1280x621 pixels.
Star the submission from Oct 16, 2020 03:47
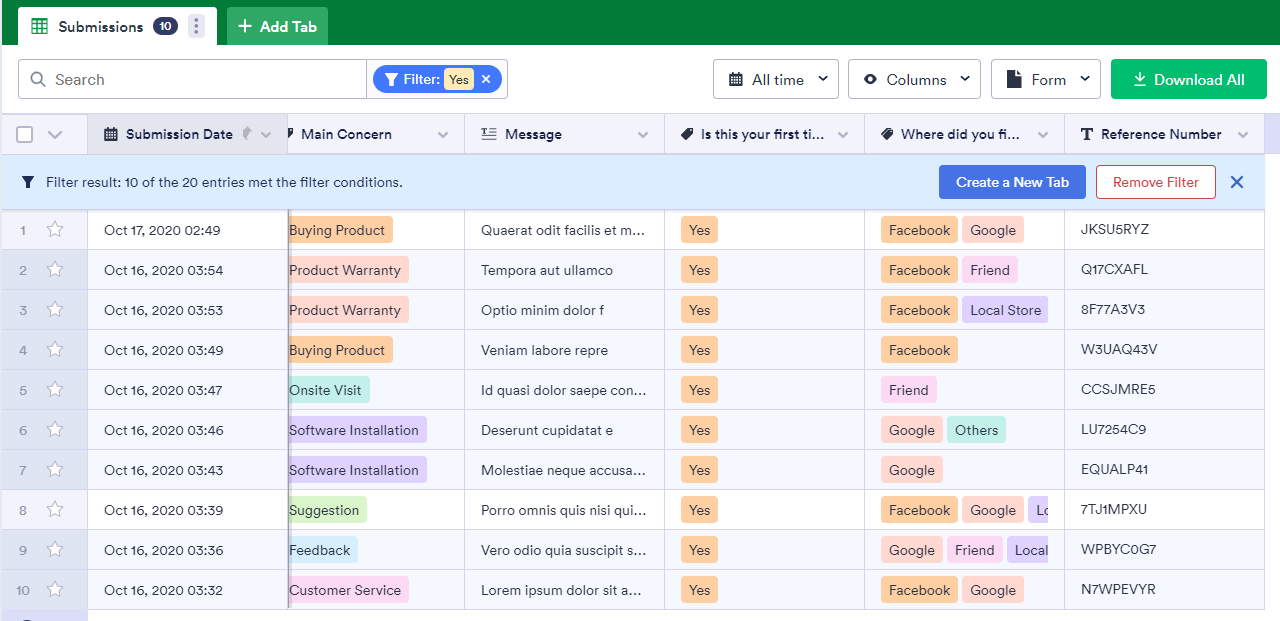tap(55, 390)
